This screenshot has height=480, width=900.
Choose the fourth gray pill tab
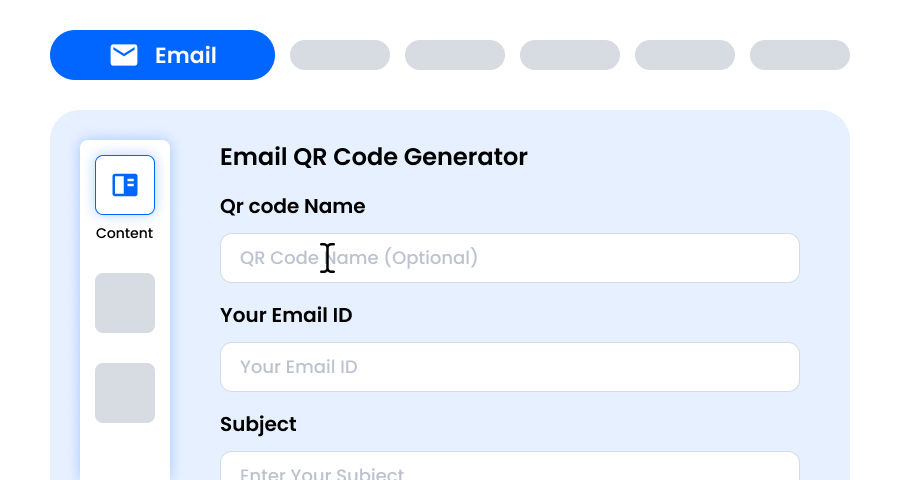pyautogui.click(x=685, y=55)
